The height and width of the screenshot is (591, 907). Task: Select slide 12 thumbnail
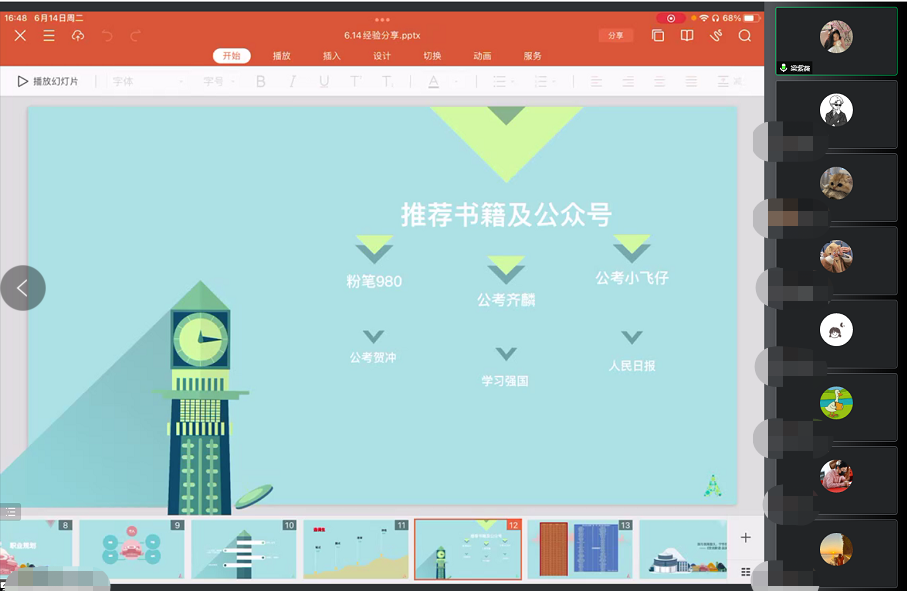468,549
